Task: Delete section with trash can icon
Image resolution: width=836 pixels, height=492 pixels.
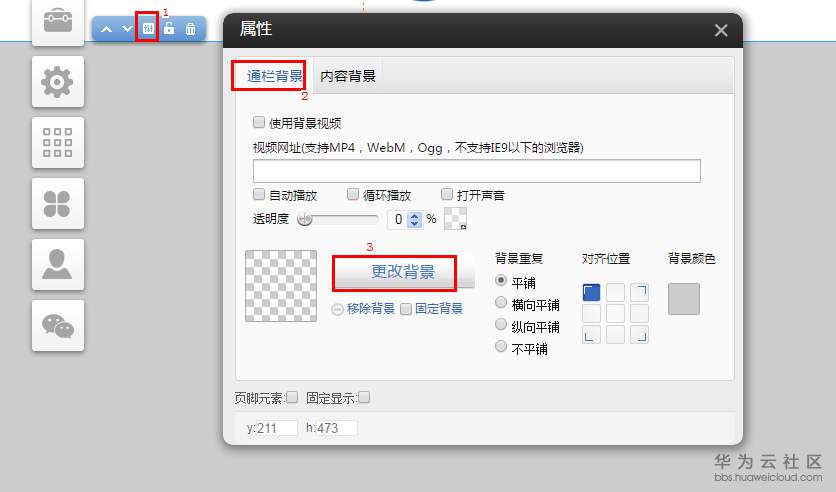Action: click(190, 29)
